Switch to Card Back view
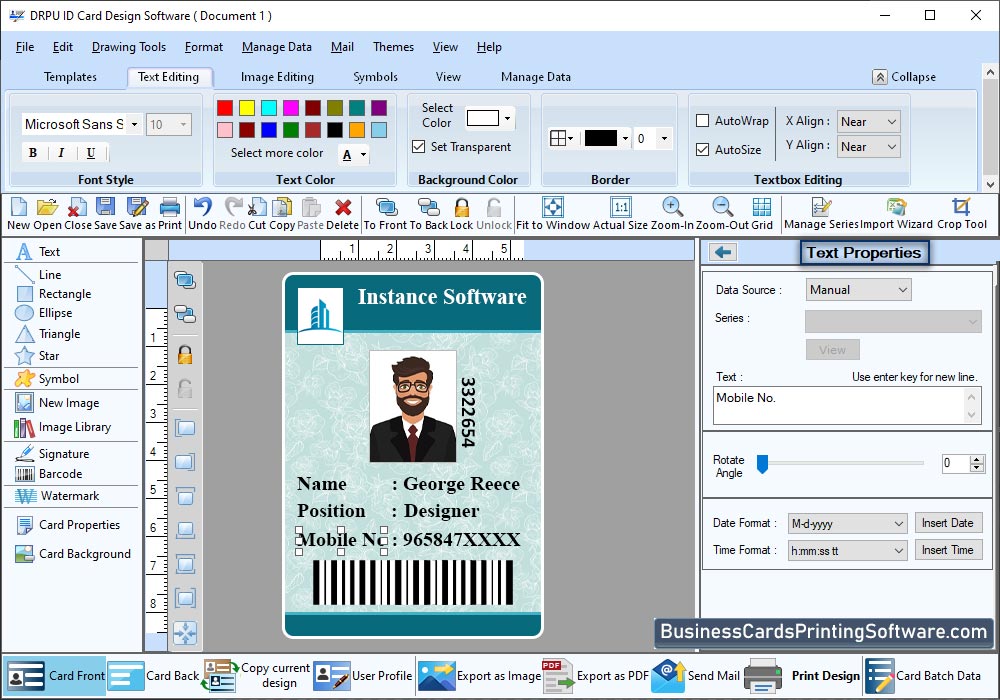The width and height of the screenshot is (1000, 700). click(x=154, y=676)
